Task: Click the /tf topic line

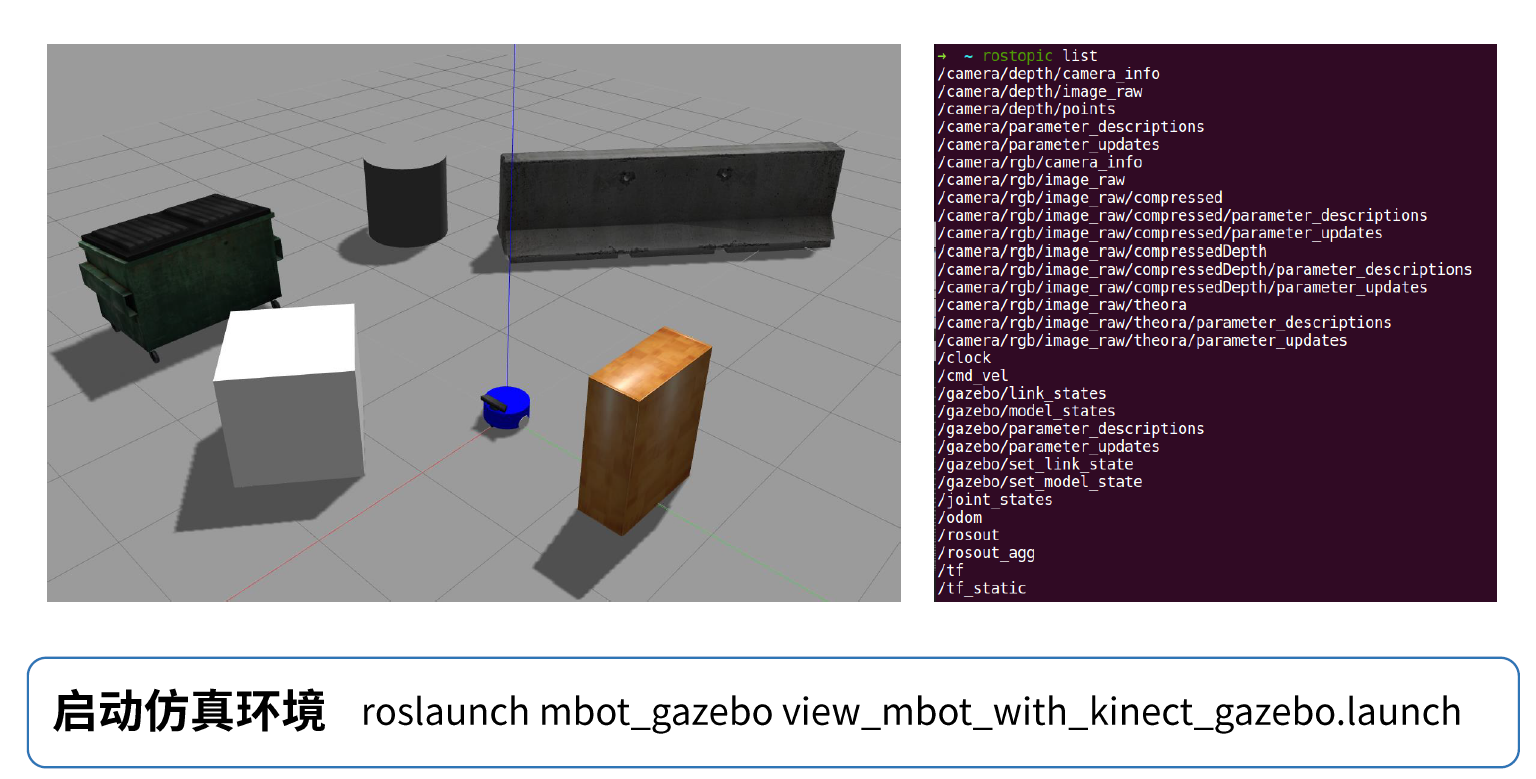Action: 950,571
